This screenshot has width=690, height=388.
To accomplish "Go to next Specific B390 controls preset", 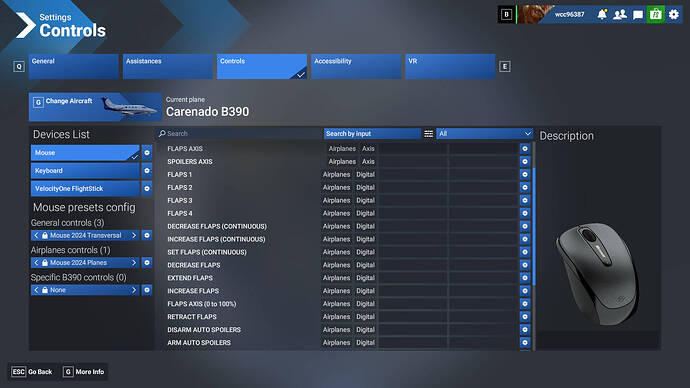I will 134,290.
